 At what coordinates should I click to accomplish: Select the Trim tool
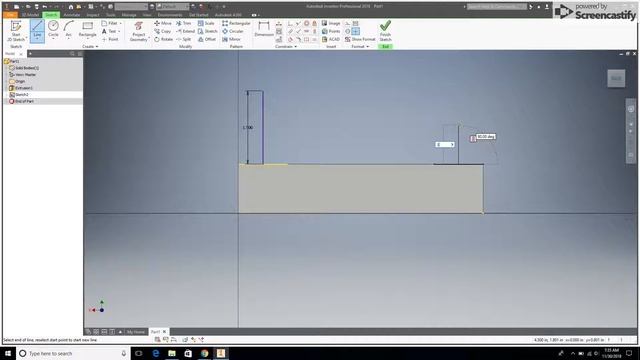pos(184,23)
